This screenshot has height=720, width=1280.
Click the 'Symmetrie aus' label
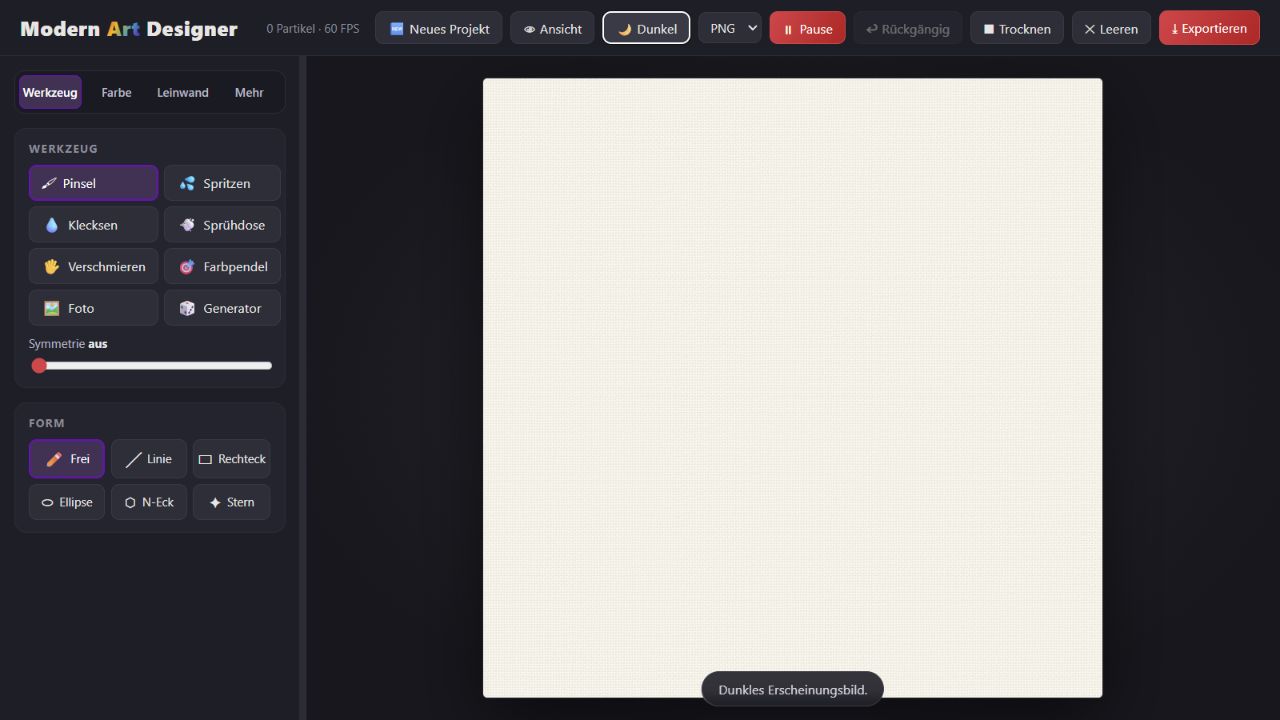click(x=68, y=343)
